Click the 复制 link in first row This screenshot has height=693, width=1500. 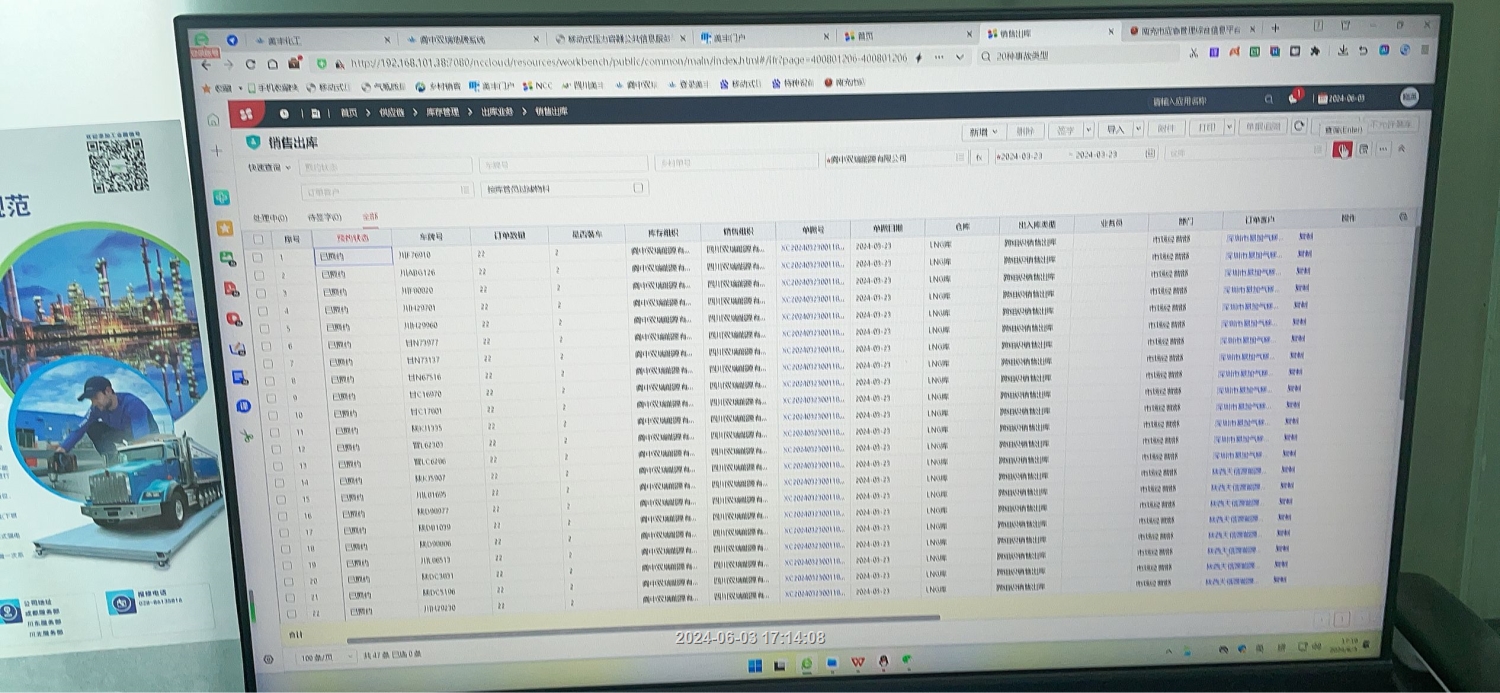[x=1305, y=237]
